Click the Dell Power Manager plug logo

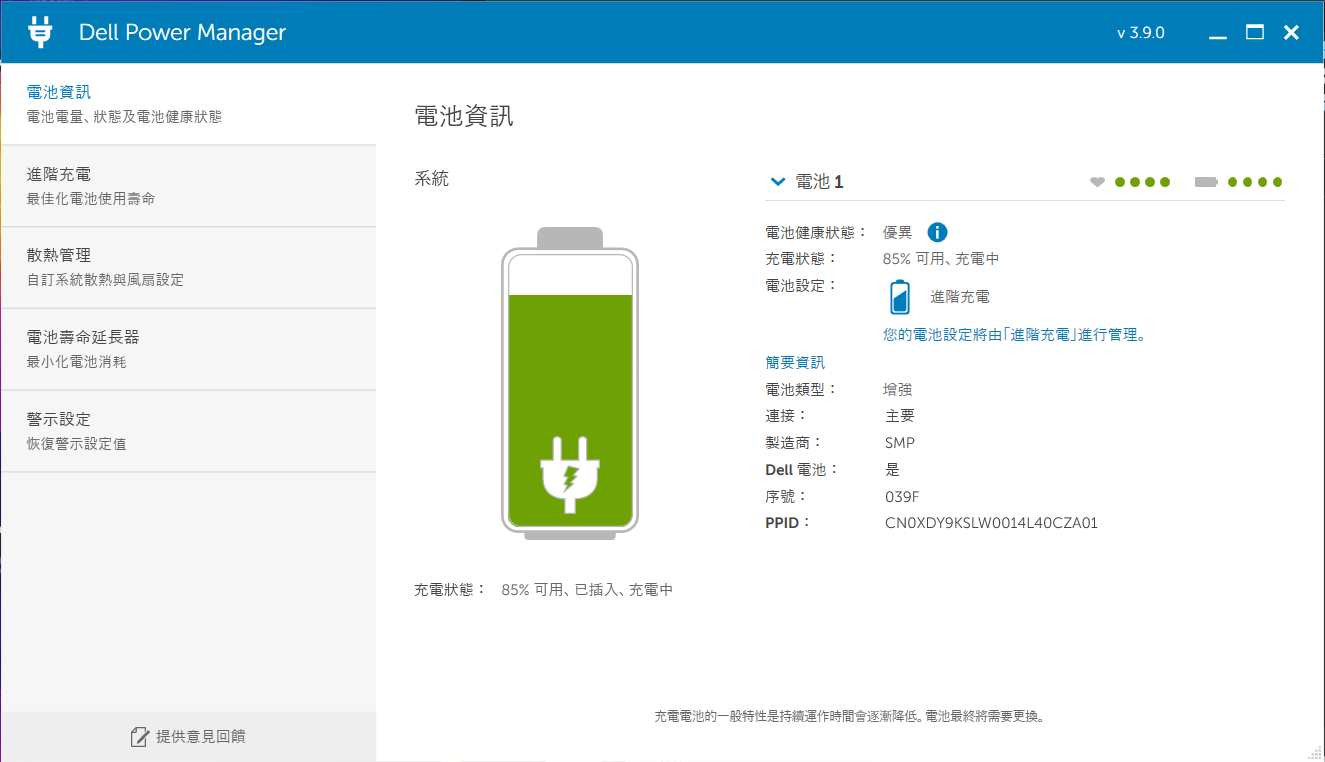point(40,32)
